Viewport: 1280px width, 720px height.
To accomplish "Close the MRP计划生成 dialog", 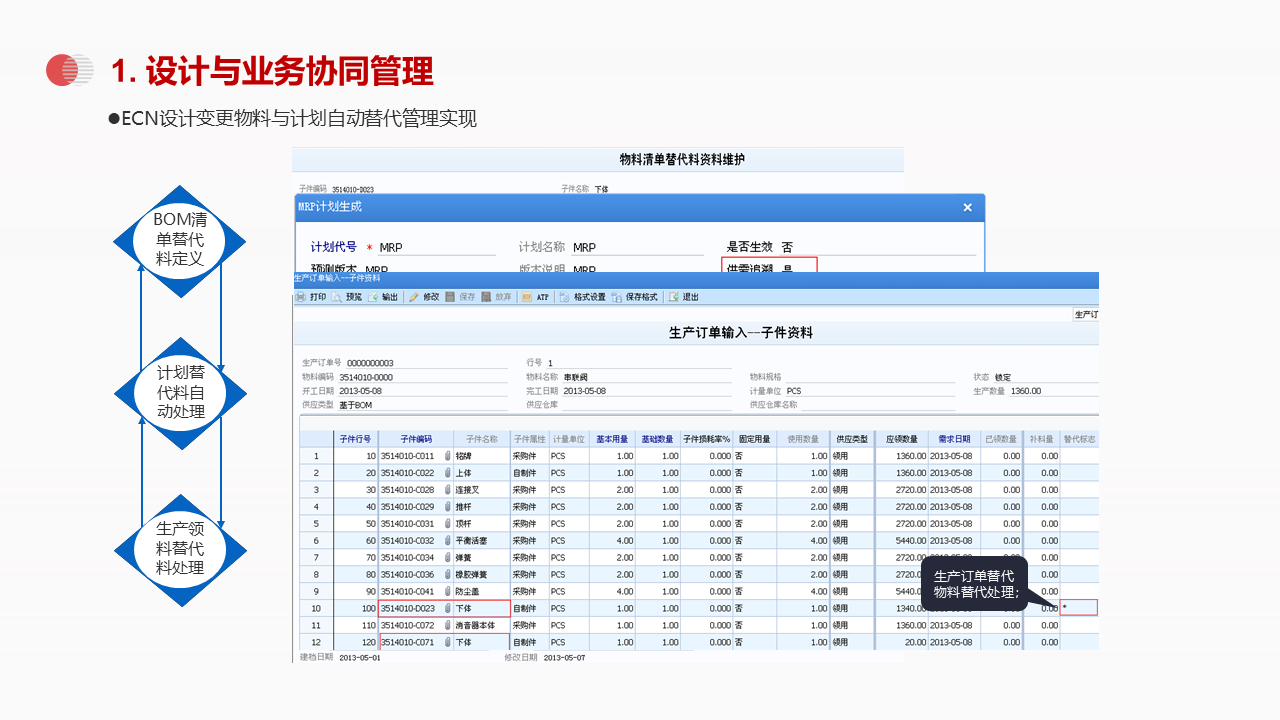I will pyautogui.click(x=967, y=207).
